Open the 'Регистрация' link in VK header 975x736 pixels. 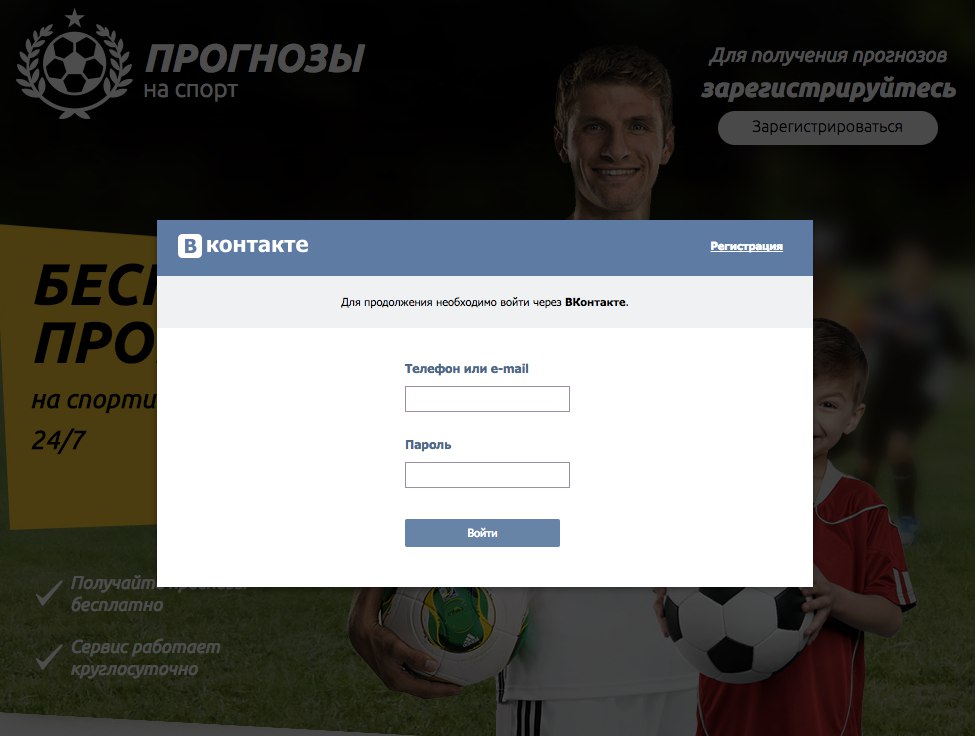tap(746, 246)
